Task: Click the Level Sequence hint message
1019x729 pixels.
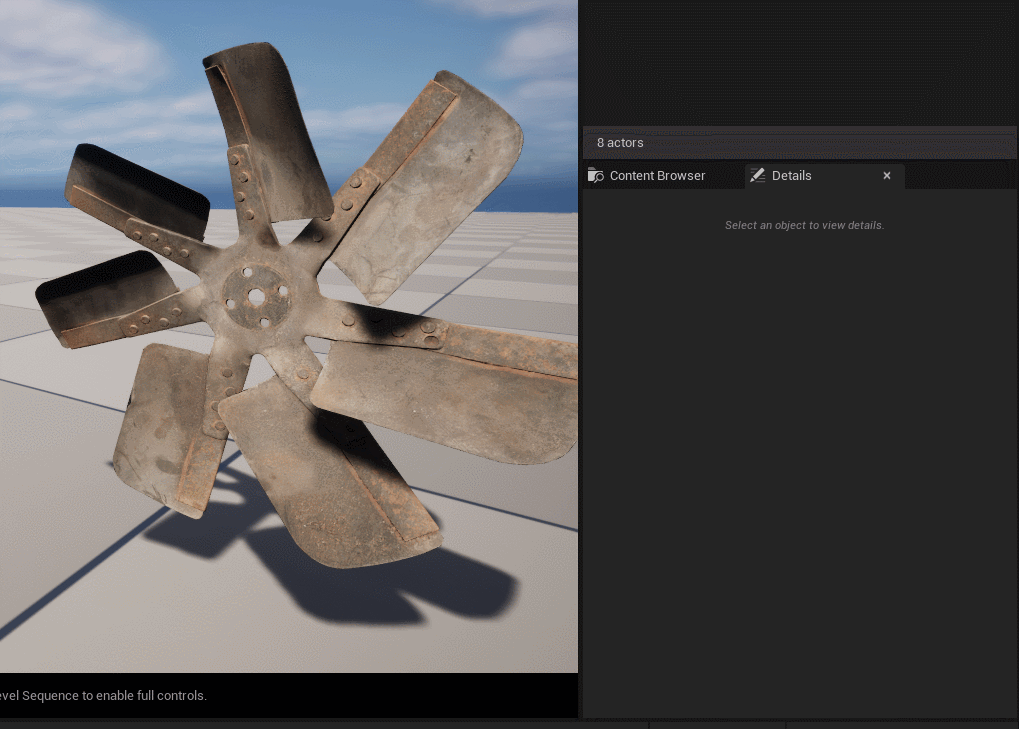Action: [x=103, y=695]
